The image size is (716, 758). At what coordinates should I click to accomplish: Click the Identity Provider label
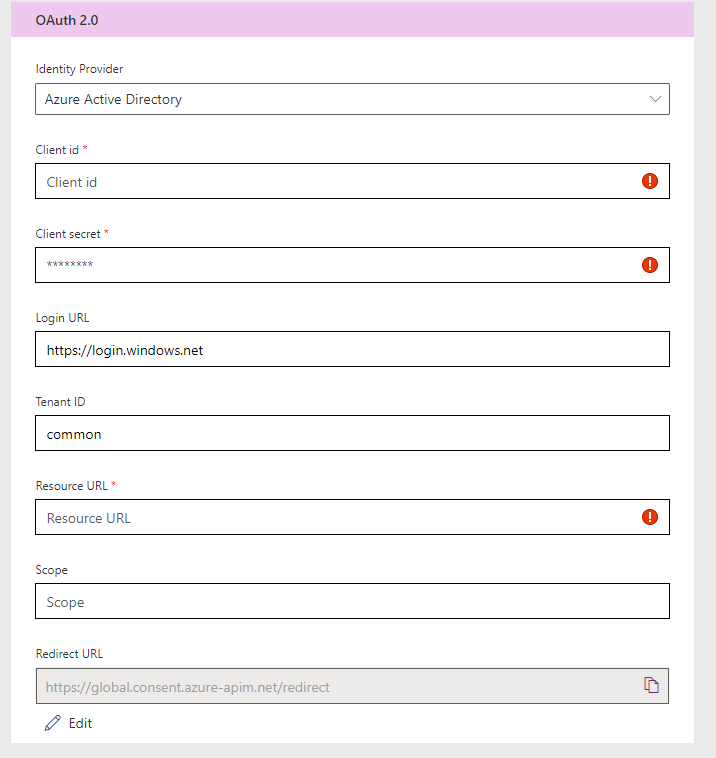click(79, 69)
